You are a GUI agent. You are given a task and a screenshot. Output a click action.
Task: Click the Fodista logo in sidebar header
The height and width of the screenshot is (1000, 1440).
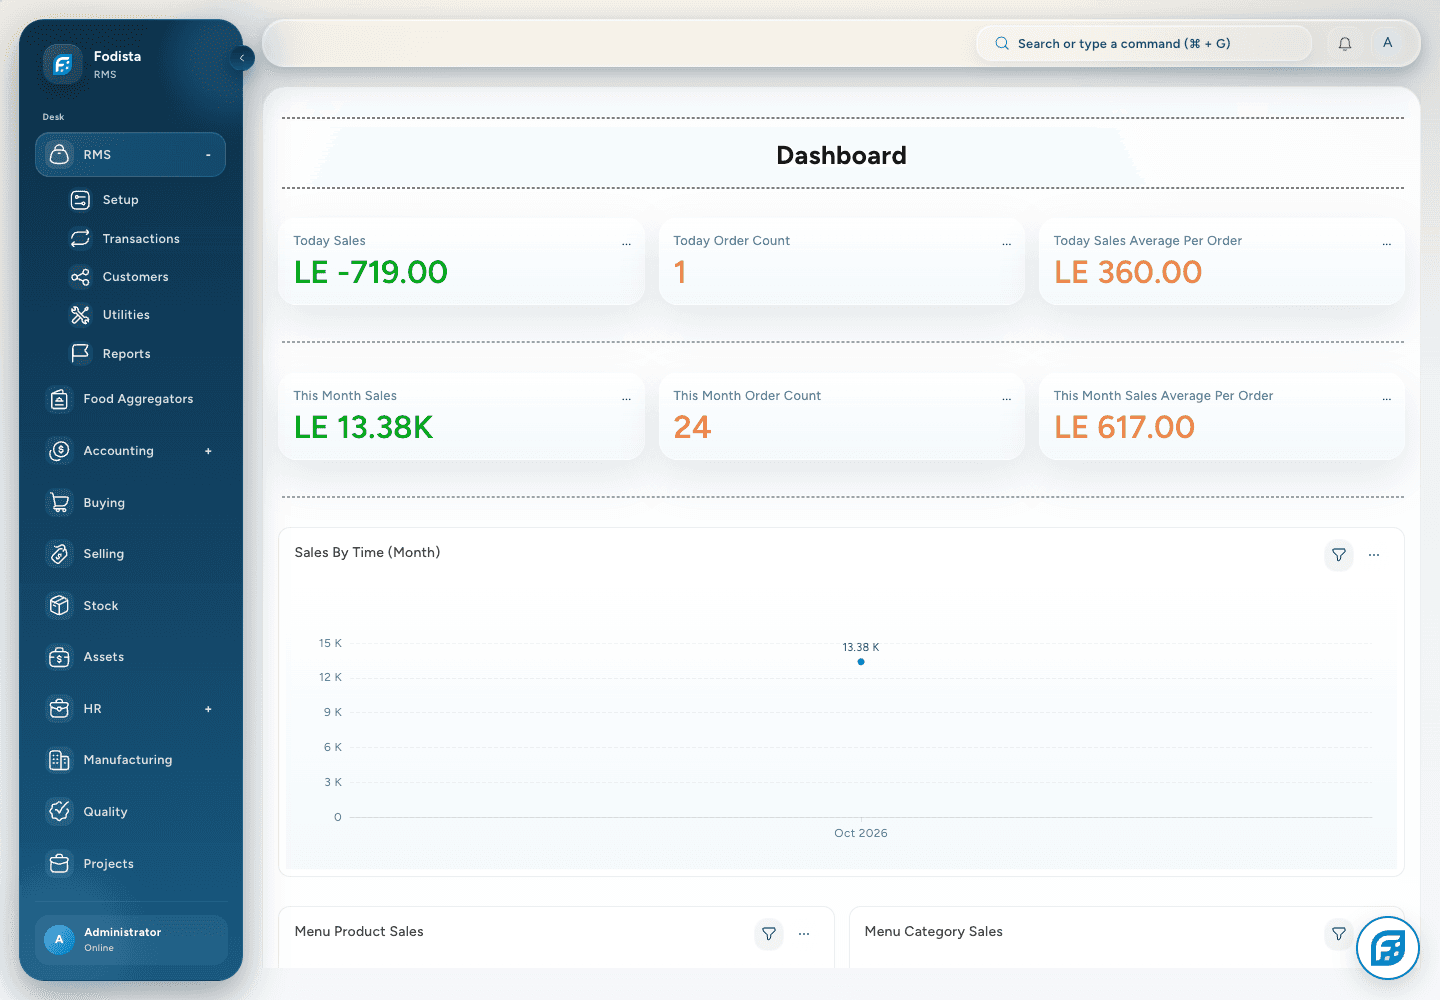(x=62, y=64)
